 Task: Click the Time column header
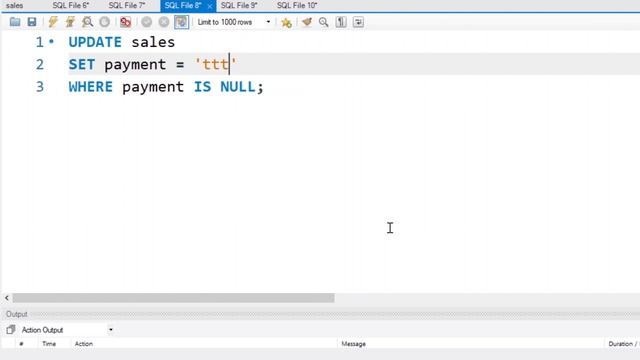pyautogui.click(x=49, y=344)
